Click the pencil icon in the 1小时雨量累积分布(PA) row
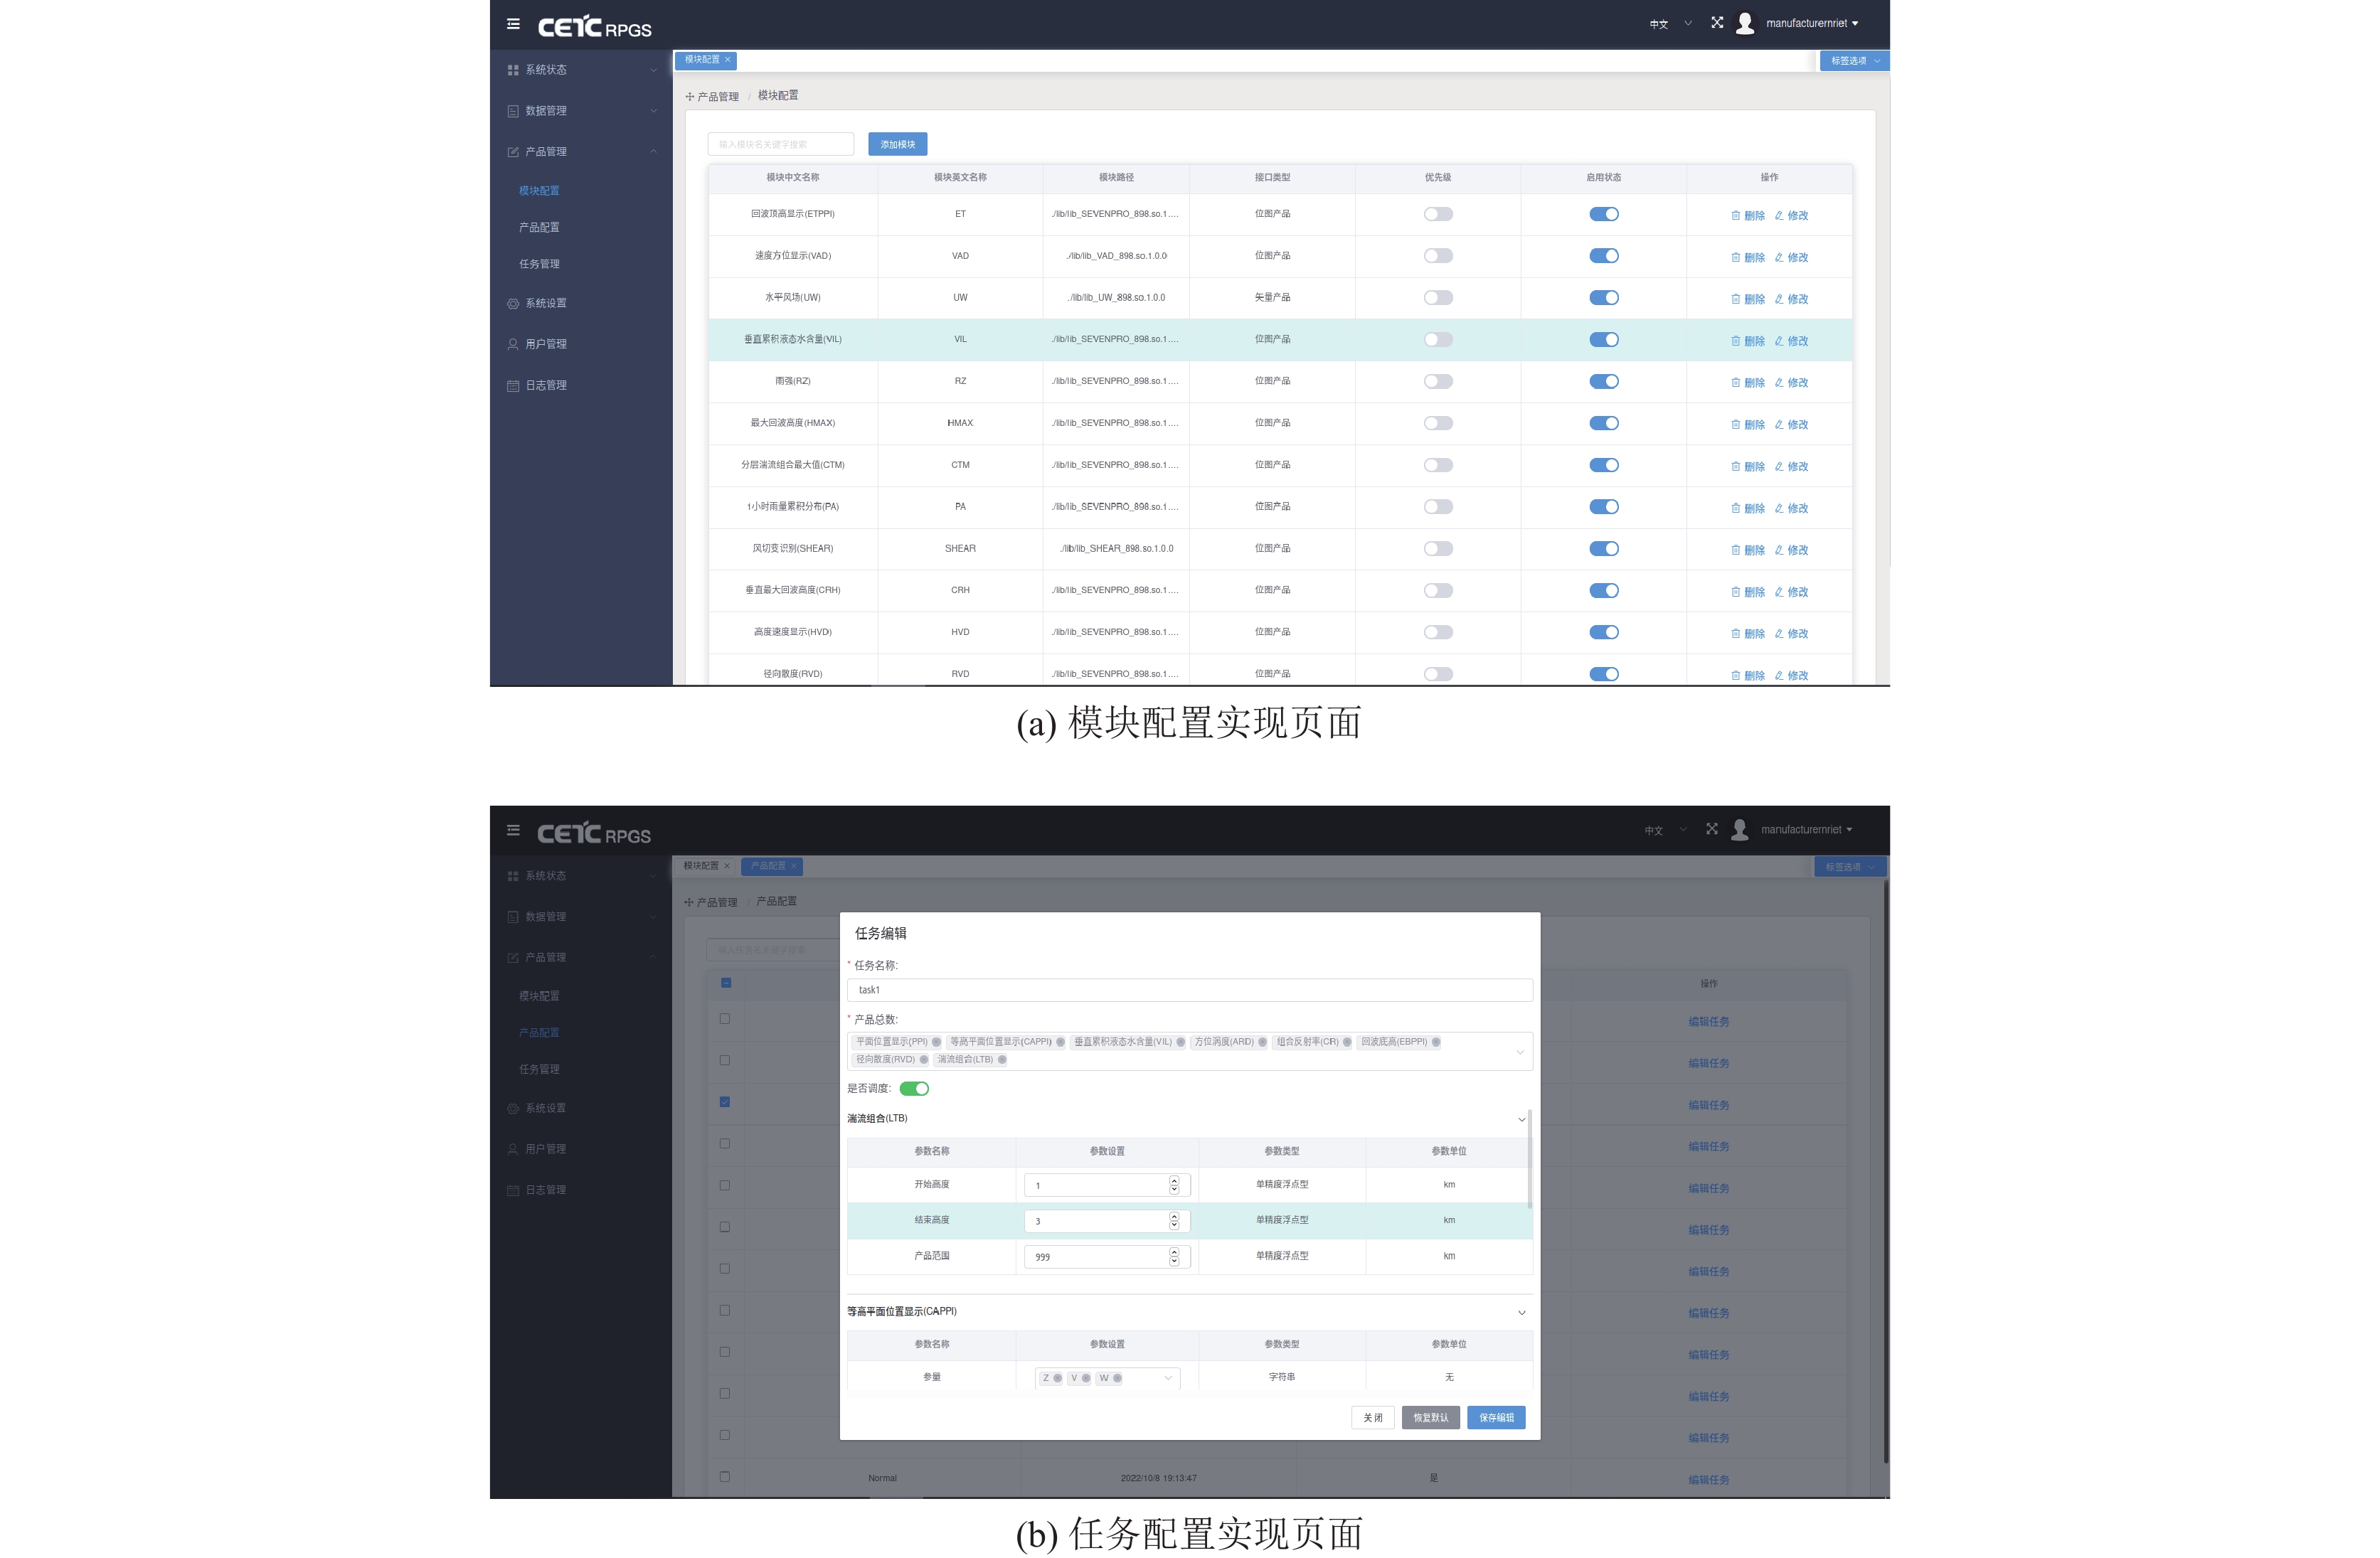The image size is (2380, 1558). click(1779, 508)
